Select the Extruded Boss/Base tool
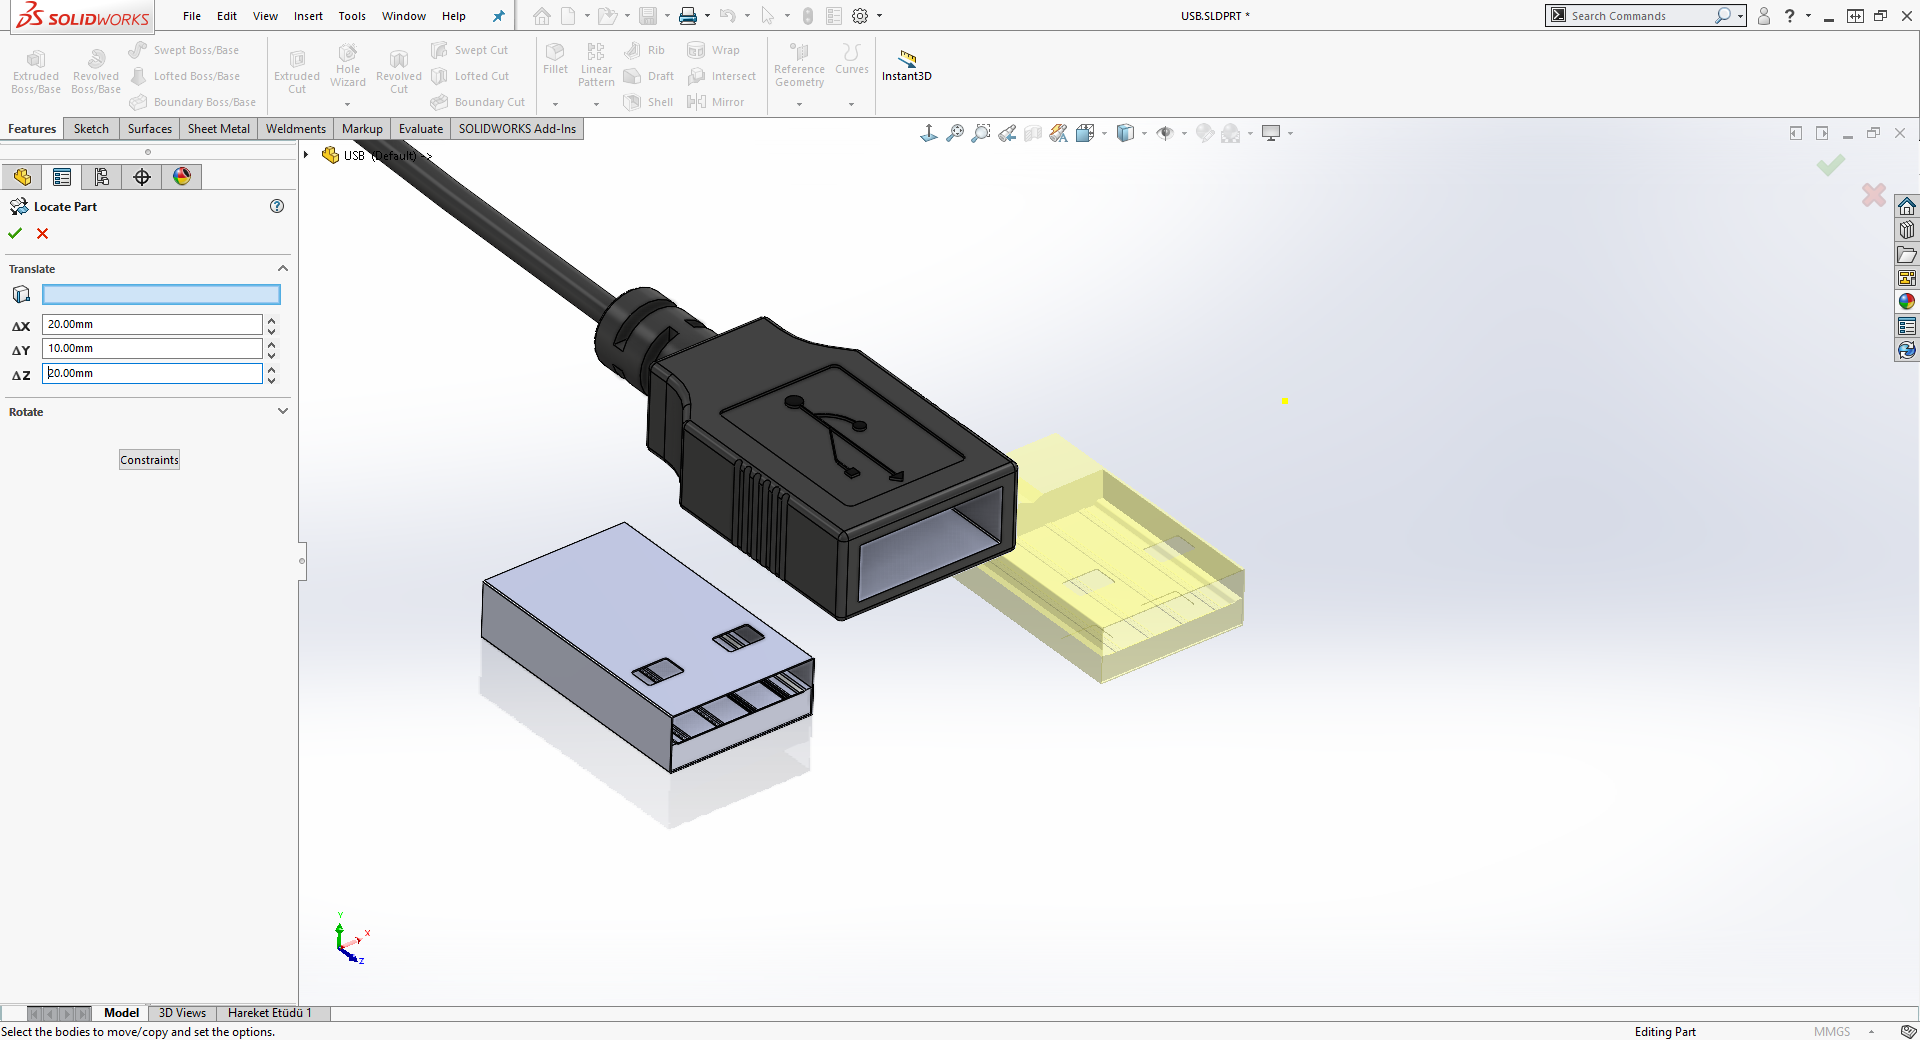The width and height of the screenshot is (1920, 1040). [x=35, y=70]
